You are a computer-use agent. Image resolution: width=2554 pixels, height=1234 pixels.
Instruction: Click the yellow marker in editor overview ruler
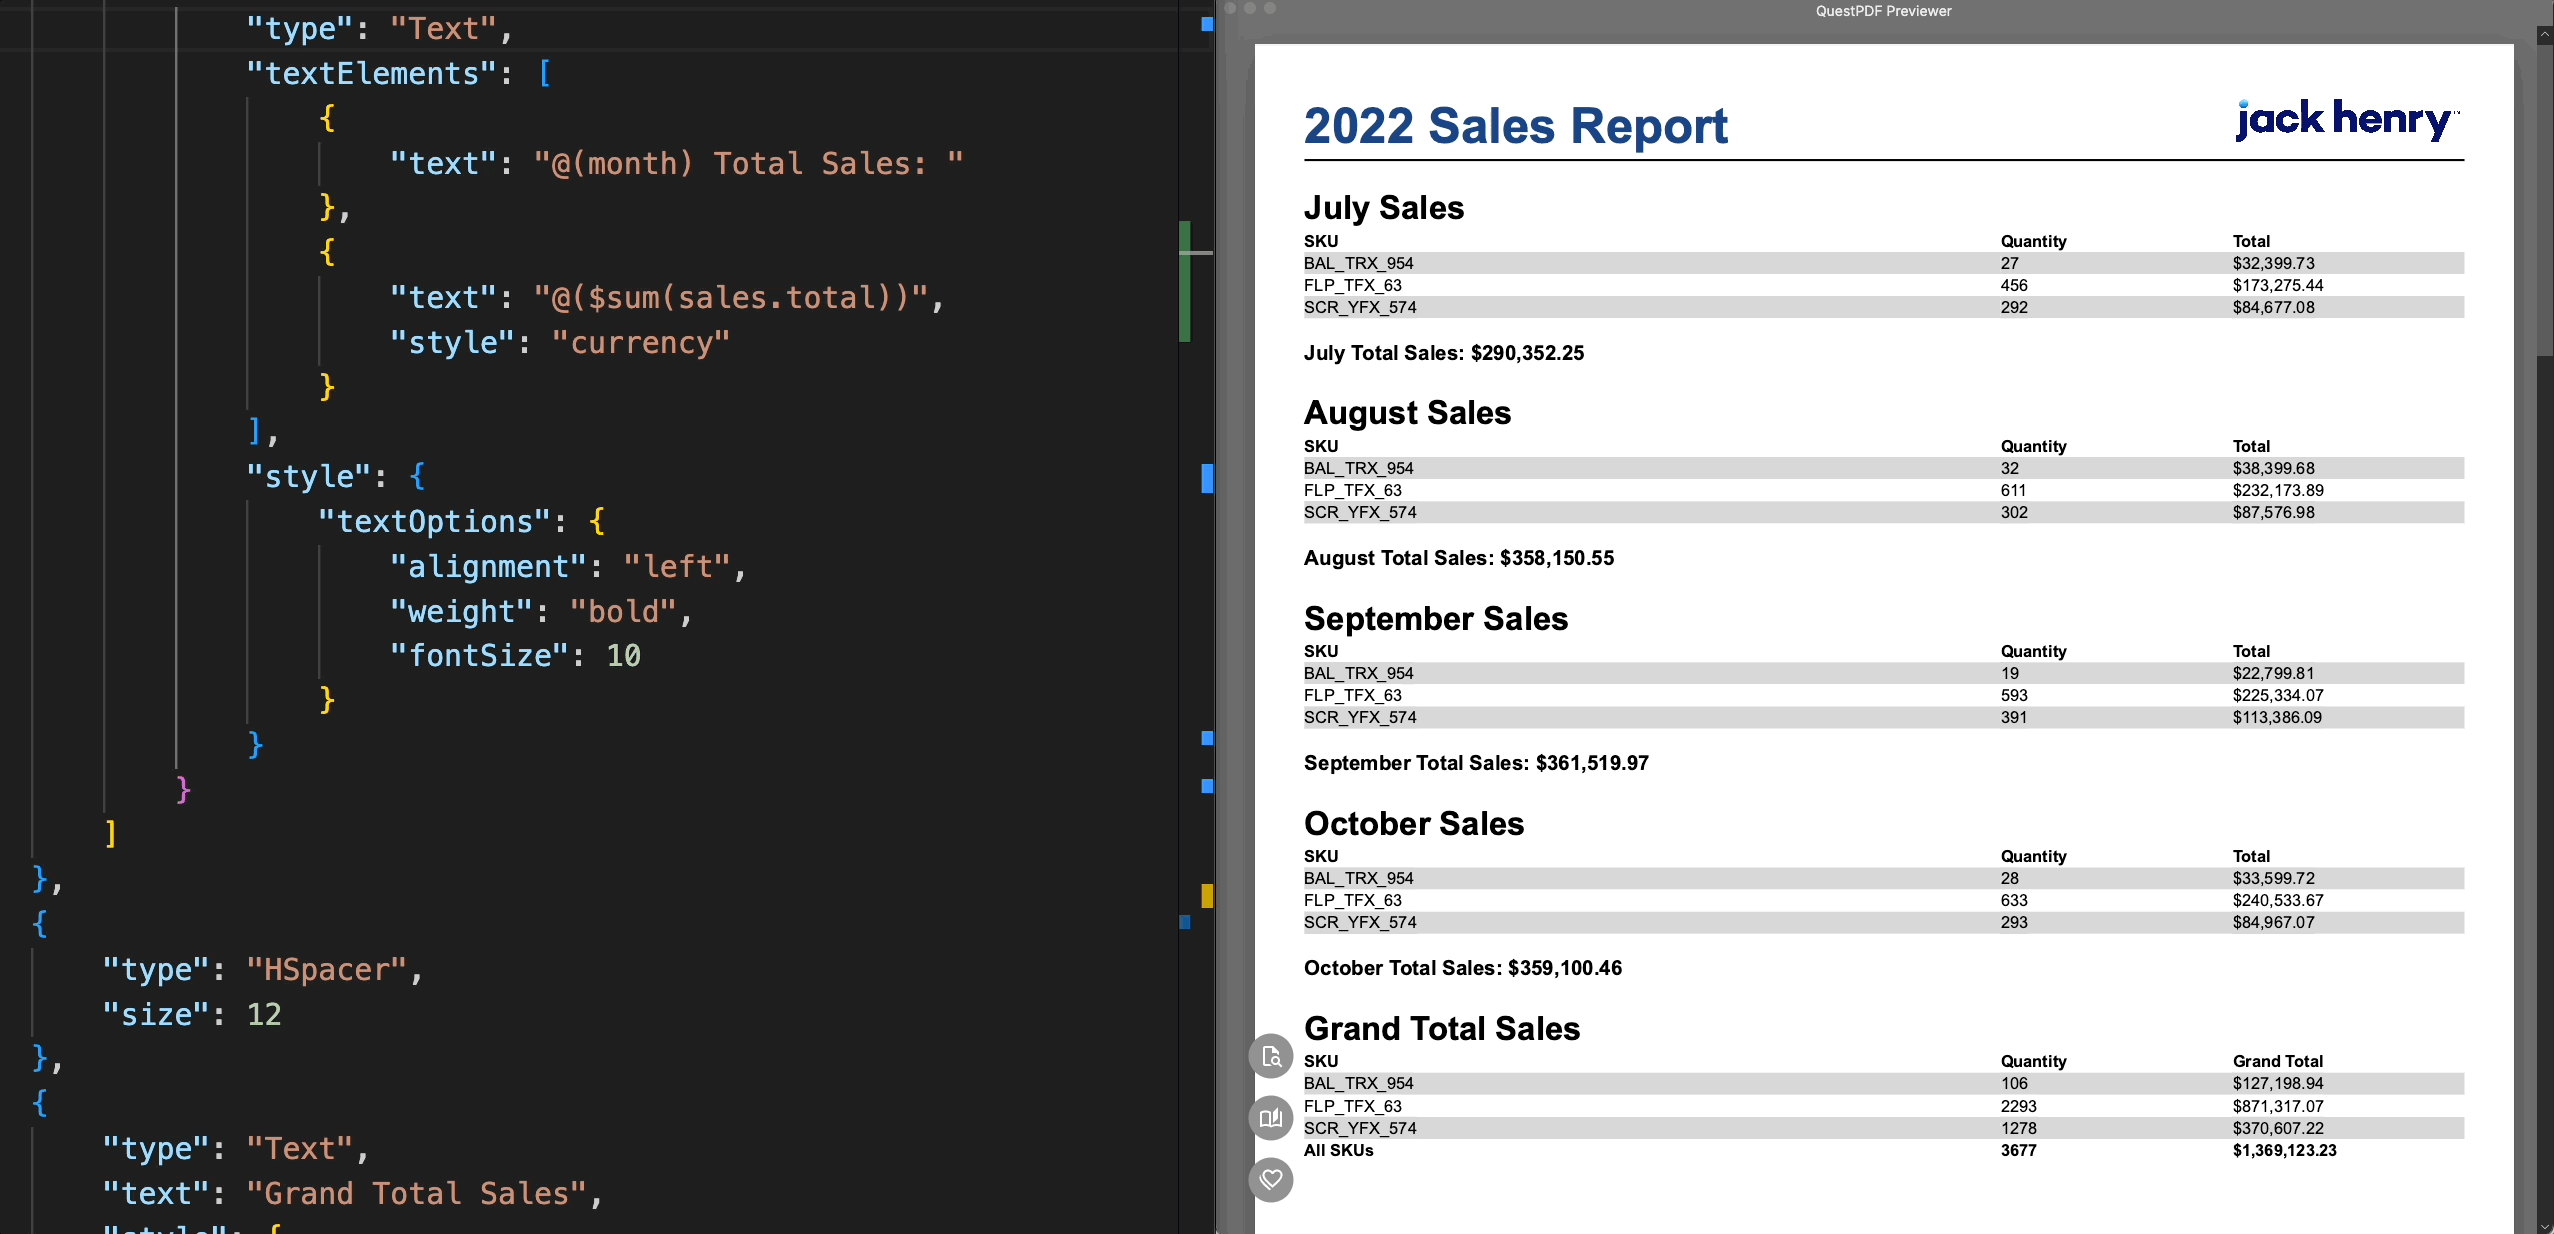click(x=1207, y=895)
